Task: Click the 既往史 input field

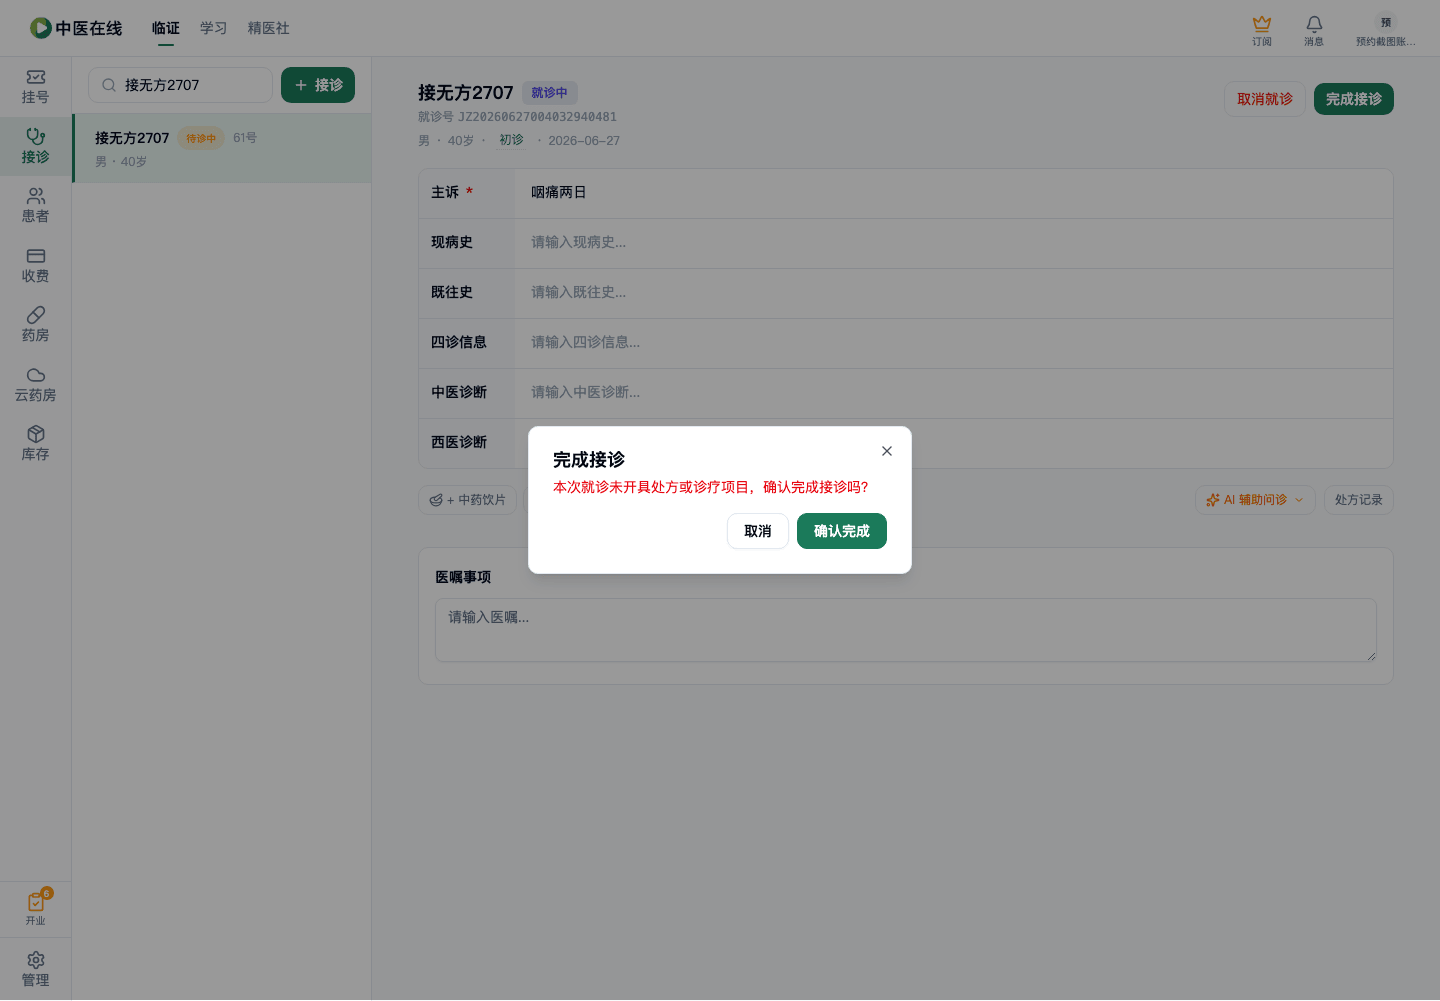Action: pos(955,293)
